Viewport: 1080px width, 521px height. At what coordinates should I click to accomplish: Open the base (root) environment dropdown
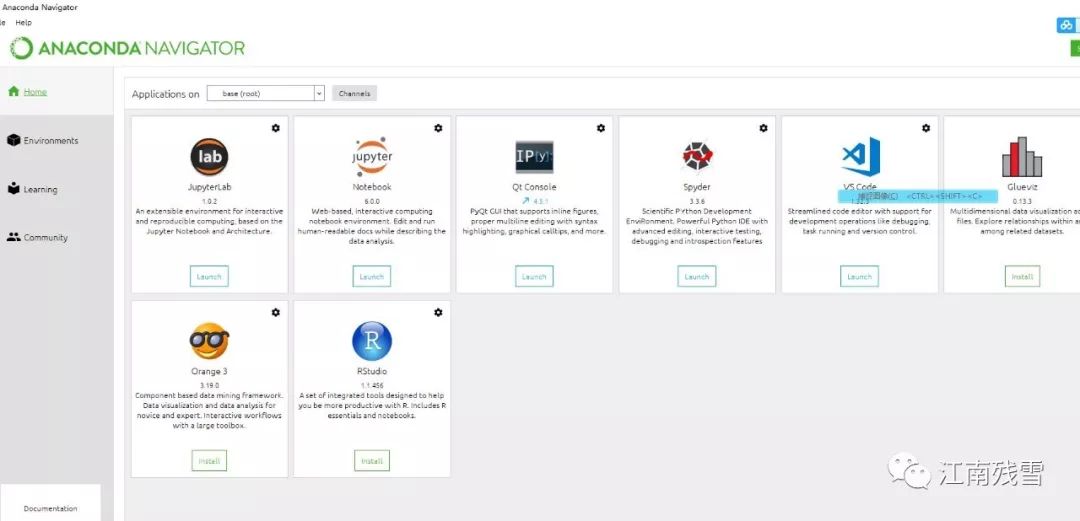[265, 93]
